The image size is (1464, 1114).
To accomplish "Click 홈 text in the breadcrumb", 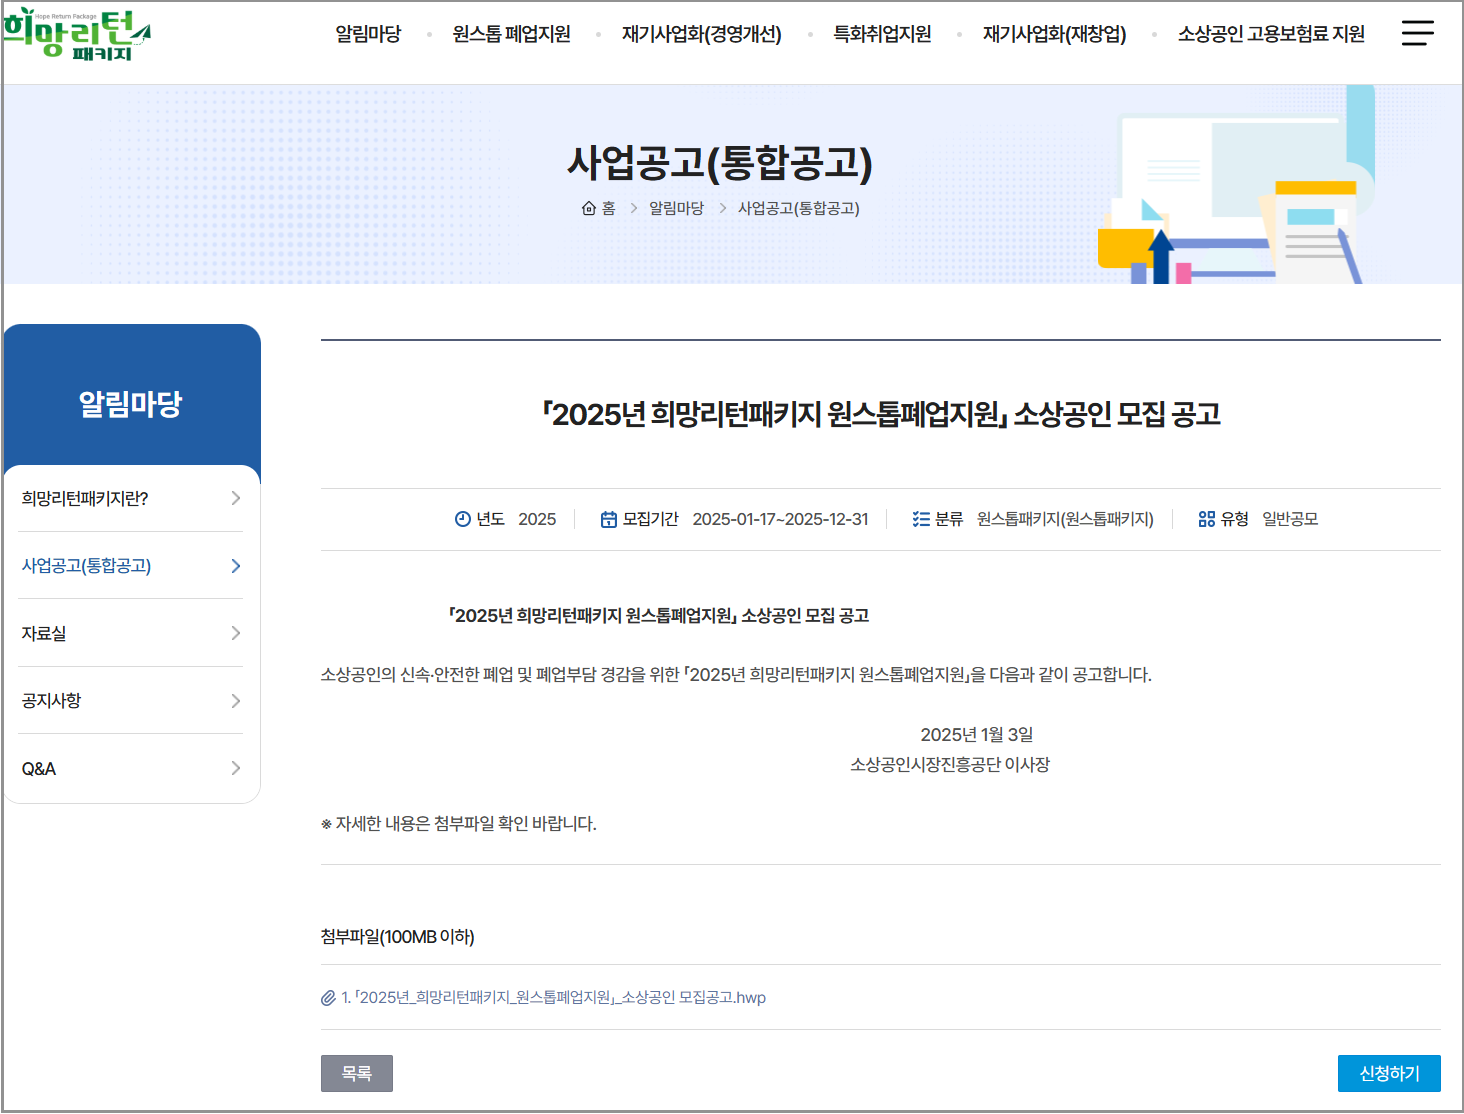I will [x=609, y=208].
